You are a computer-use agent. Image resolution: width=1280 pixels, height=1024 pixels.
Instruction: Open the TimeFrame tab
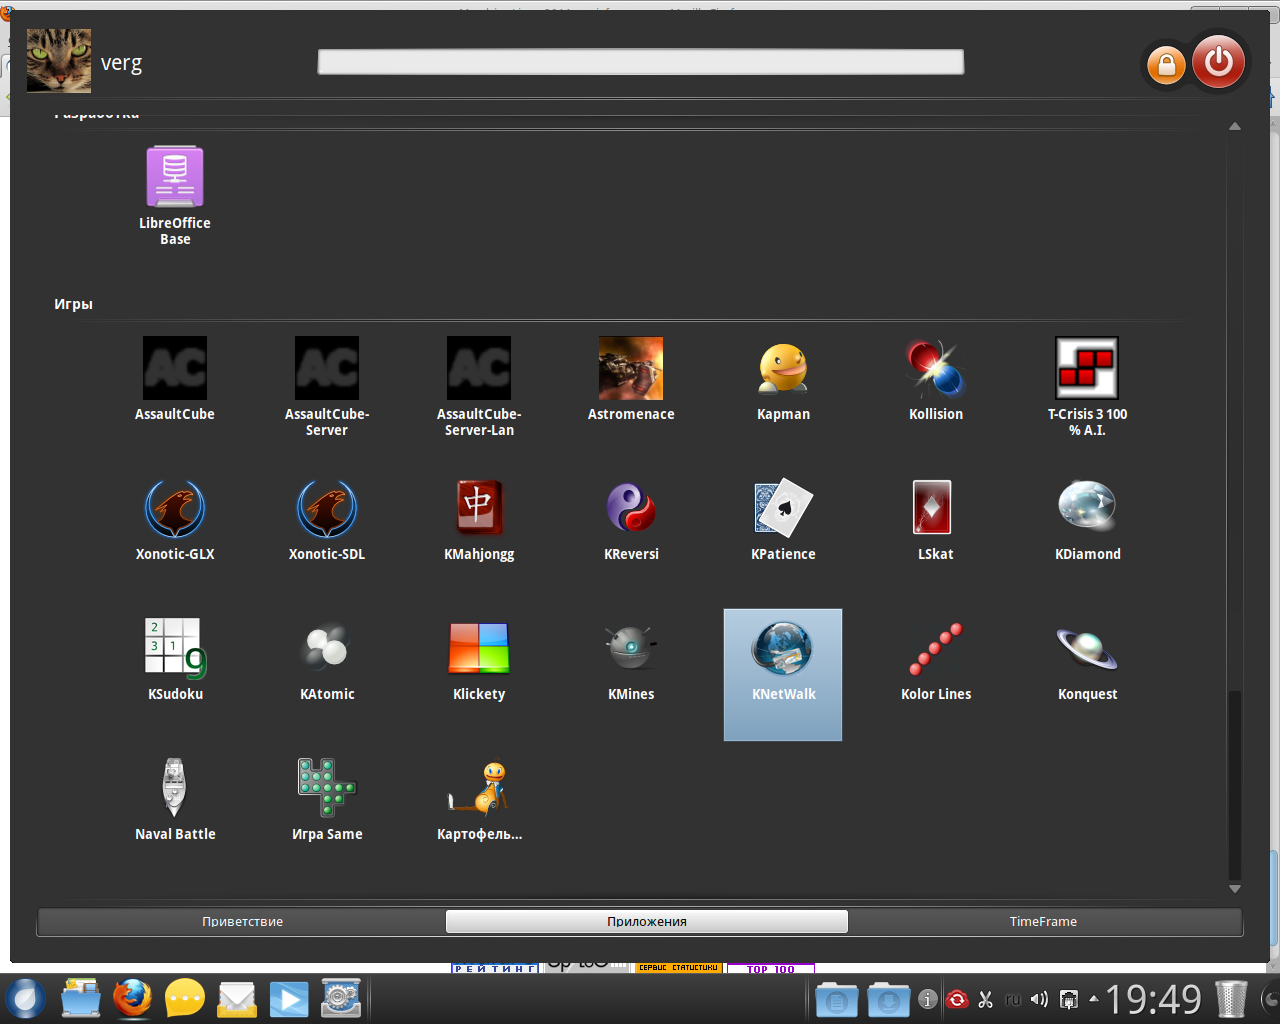(1043, 921)
